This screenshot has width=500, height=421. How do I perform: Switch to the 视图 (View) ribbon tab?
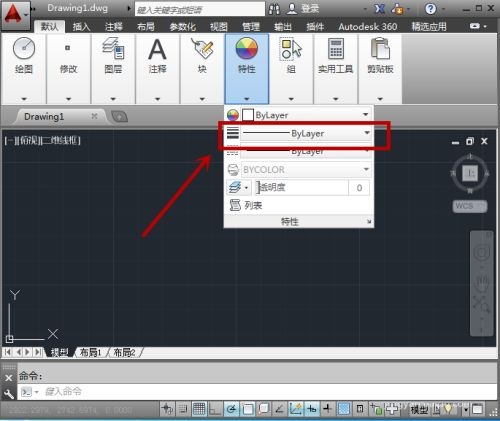219,27
